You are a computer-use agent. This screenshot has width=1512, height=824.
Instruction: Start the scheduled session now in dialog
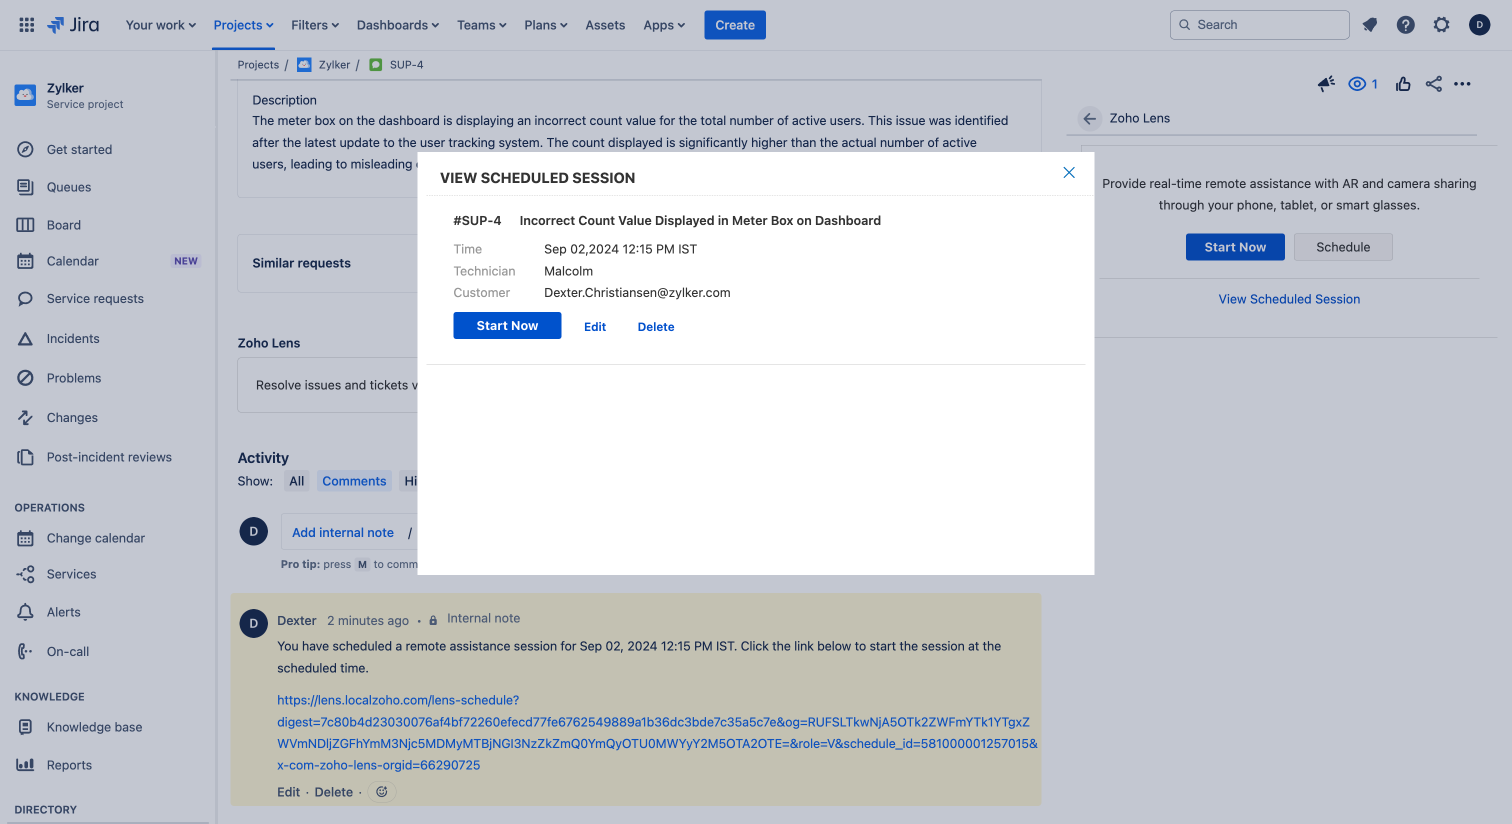pos(507,326)
